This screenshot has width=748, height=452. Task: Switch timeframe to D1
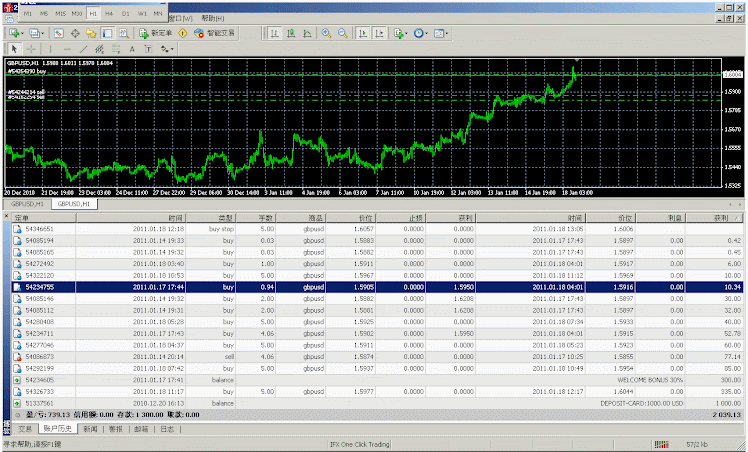point(125,13)
